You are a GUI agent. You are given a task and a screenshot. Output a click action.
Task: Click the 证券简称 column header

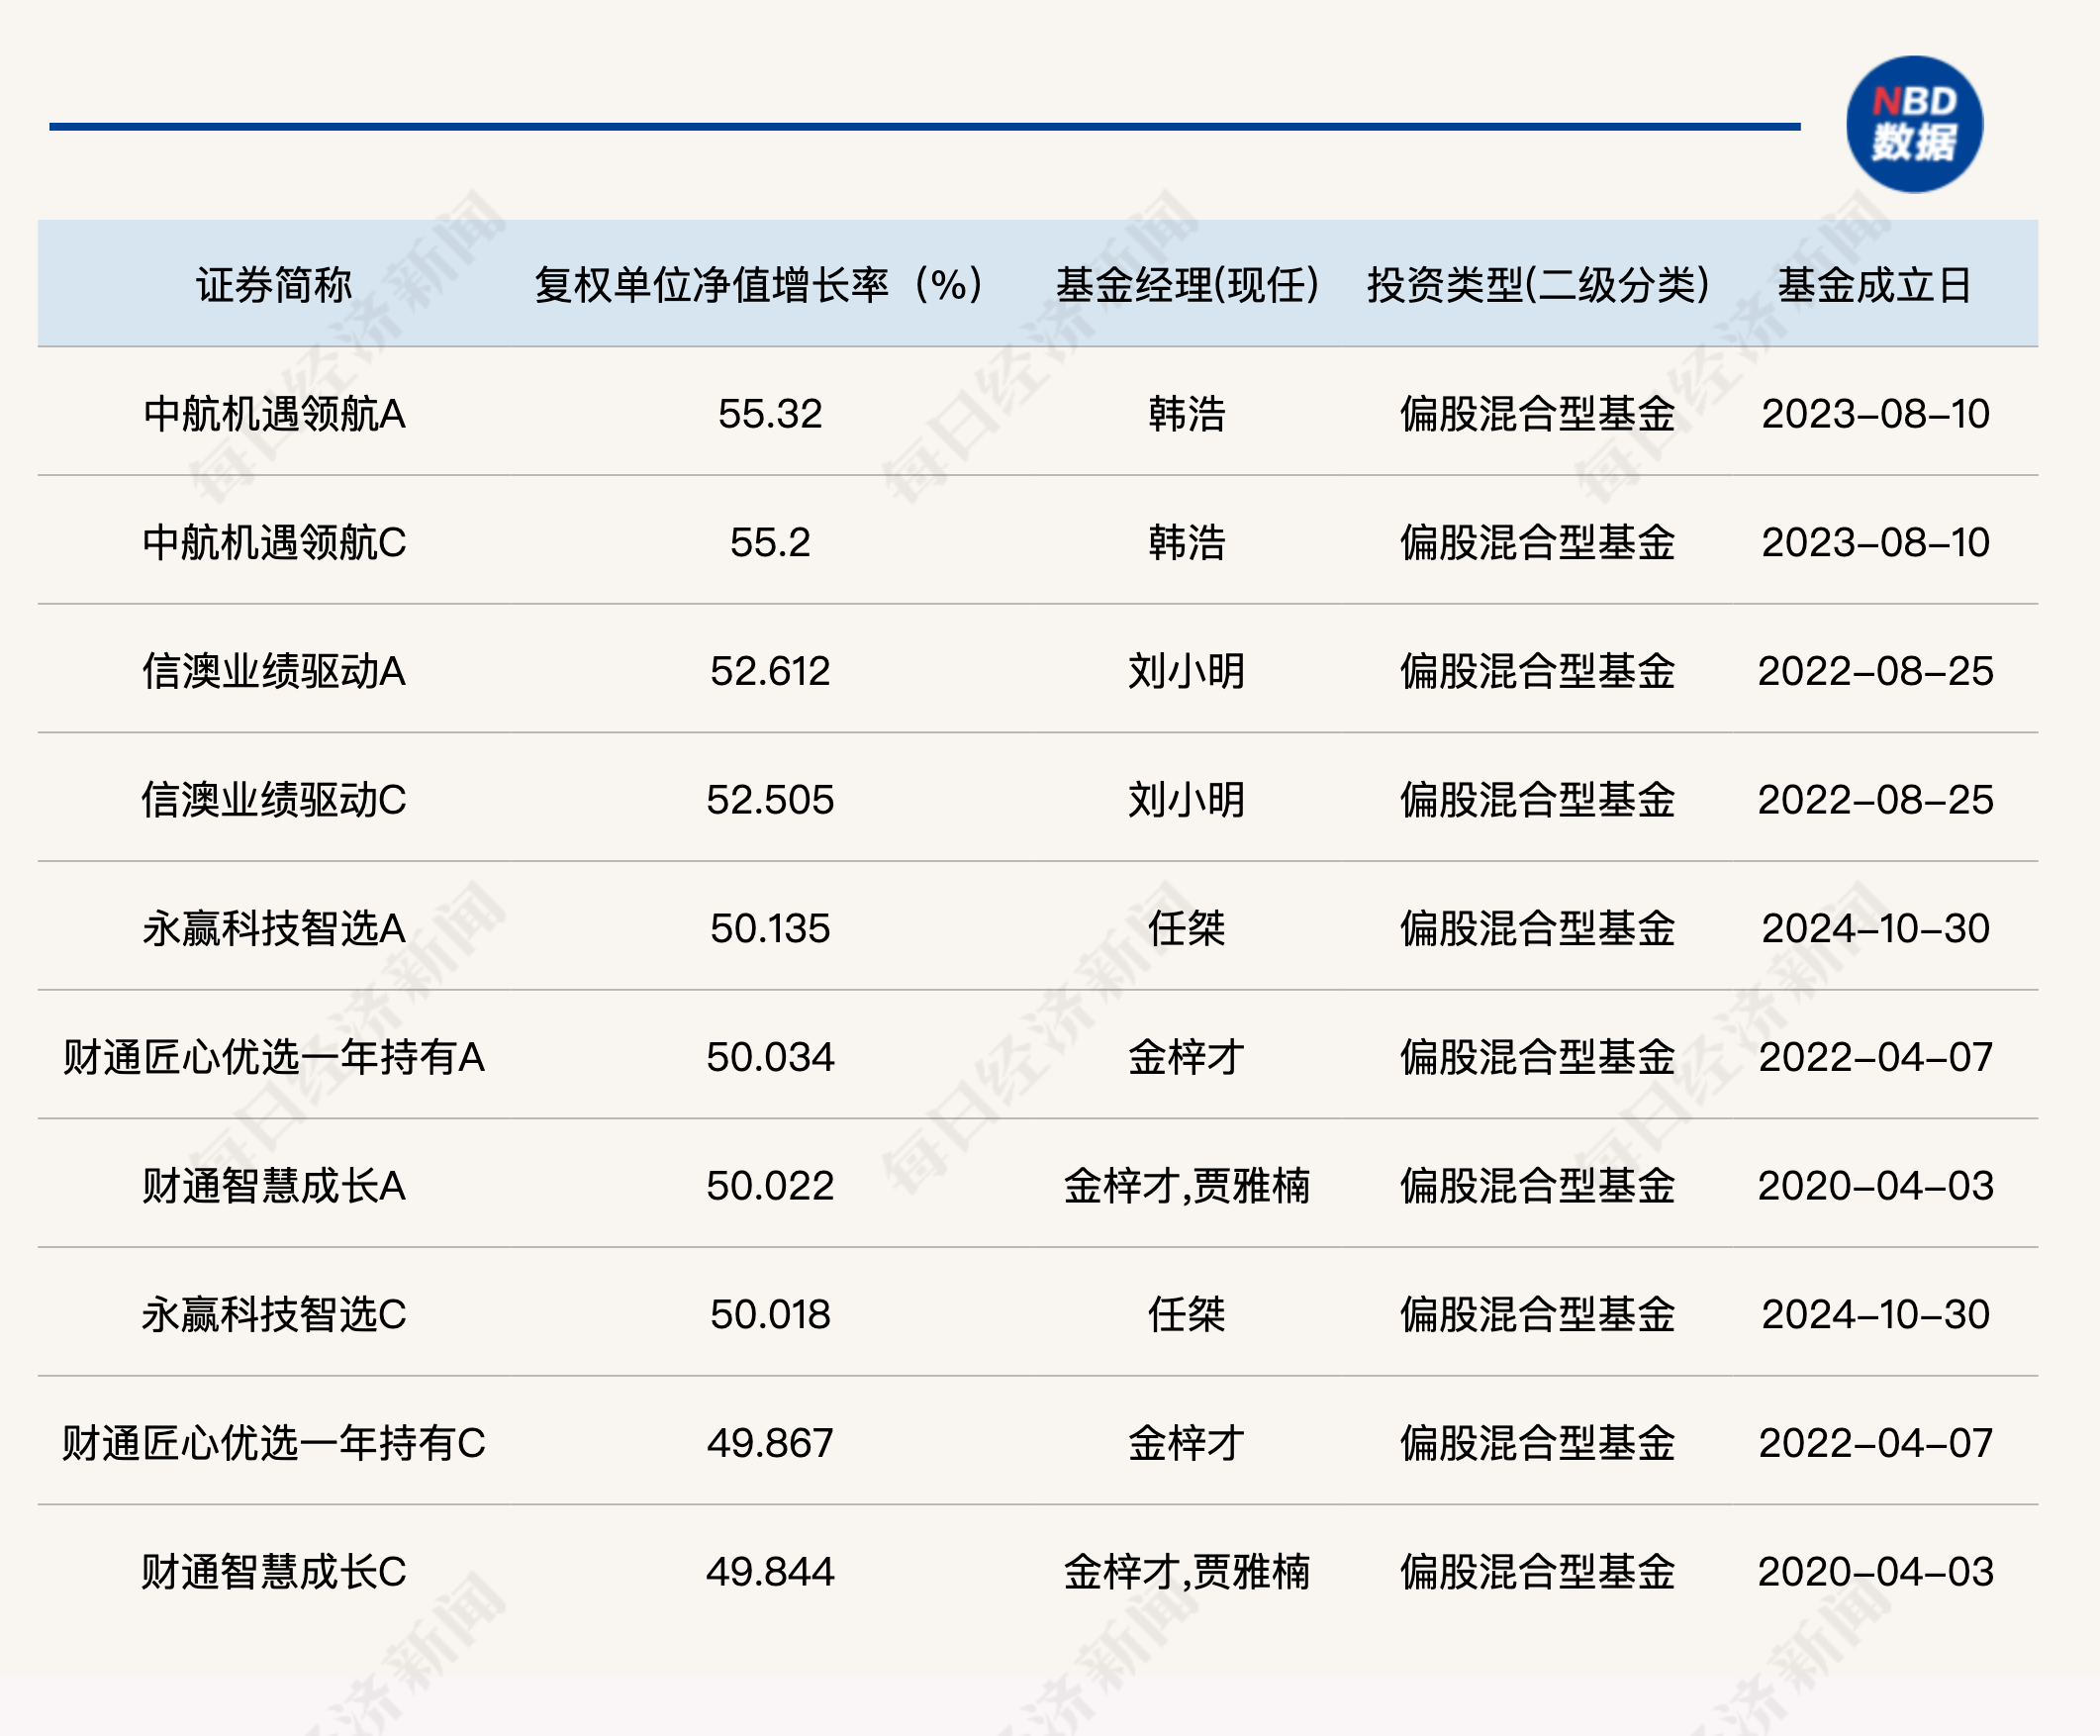[x=273, y=285]
